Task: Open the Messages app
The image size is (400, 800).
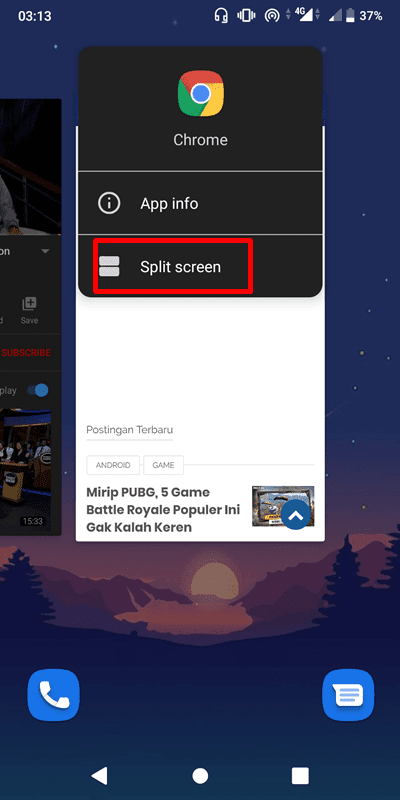Action: (x=348, y=695)
